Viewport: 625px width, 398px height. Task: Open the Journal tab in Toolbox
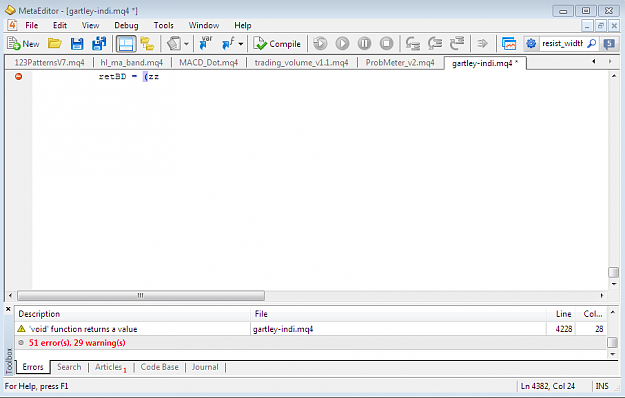click(205, 367)
